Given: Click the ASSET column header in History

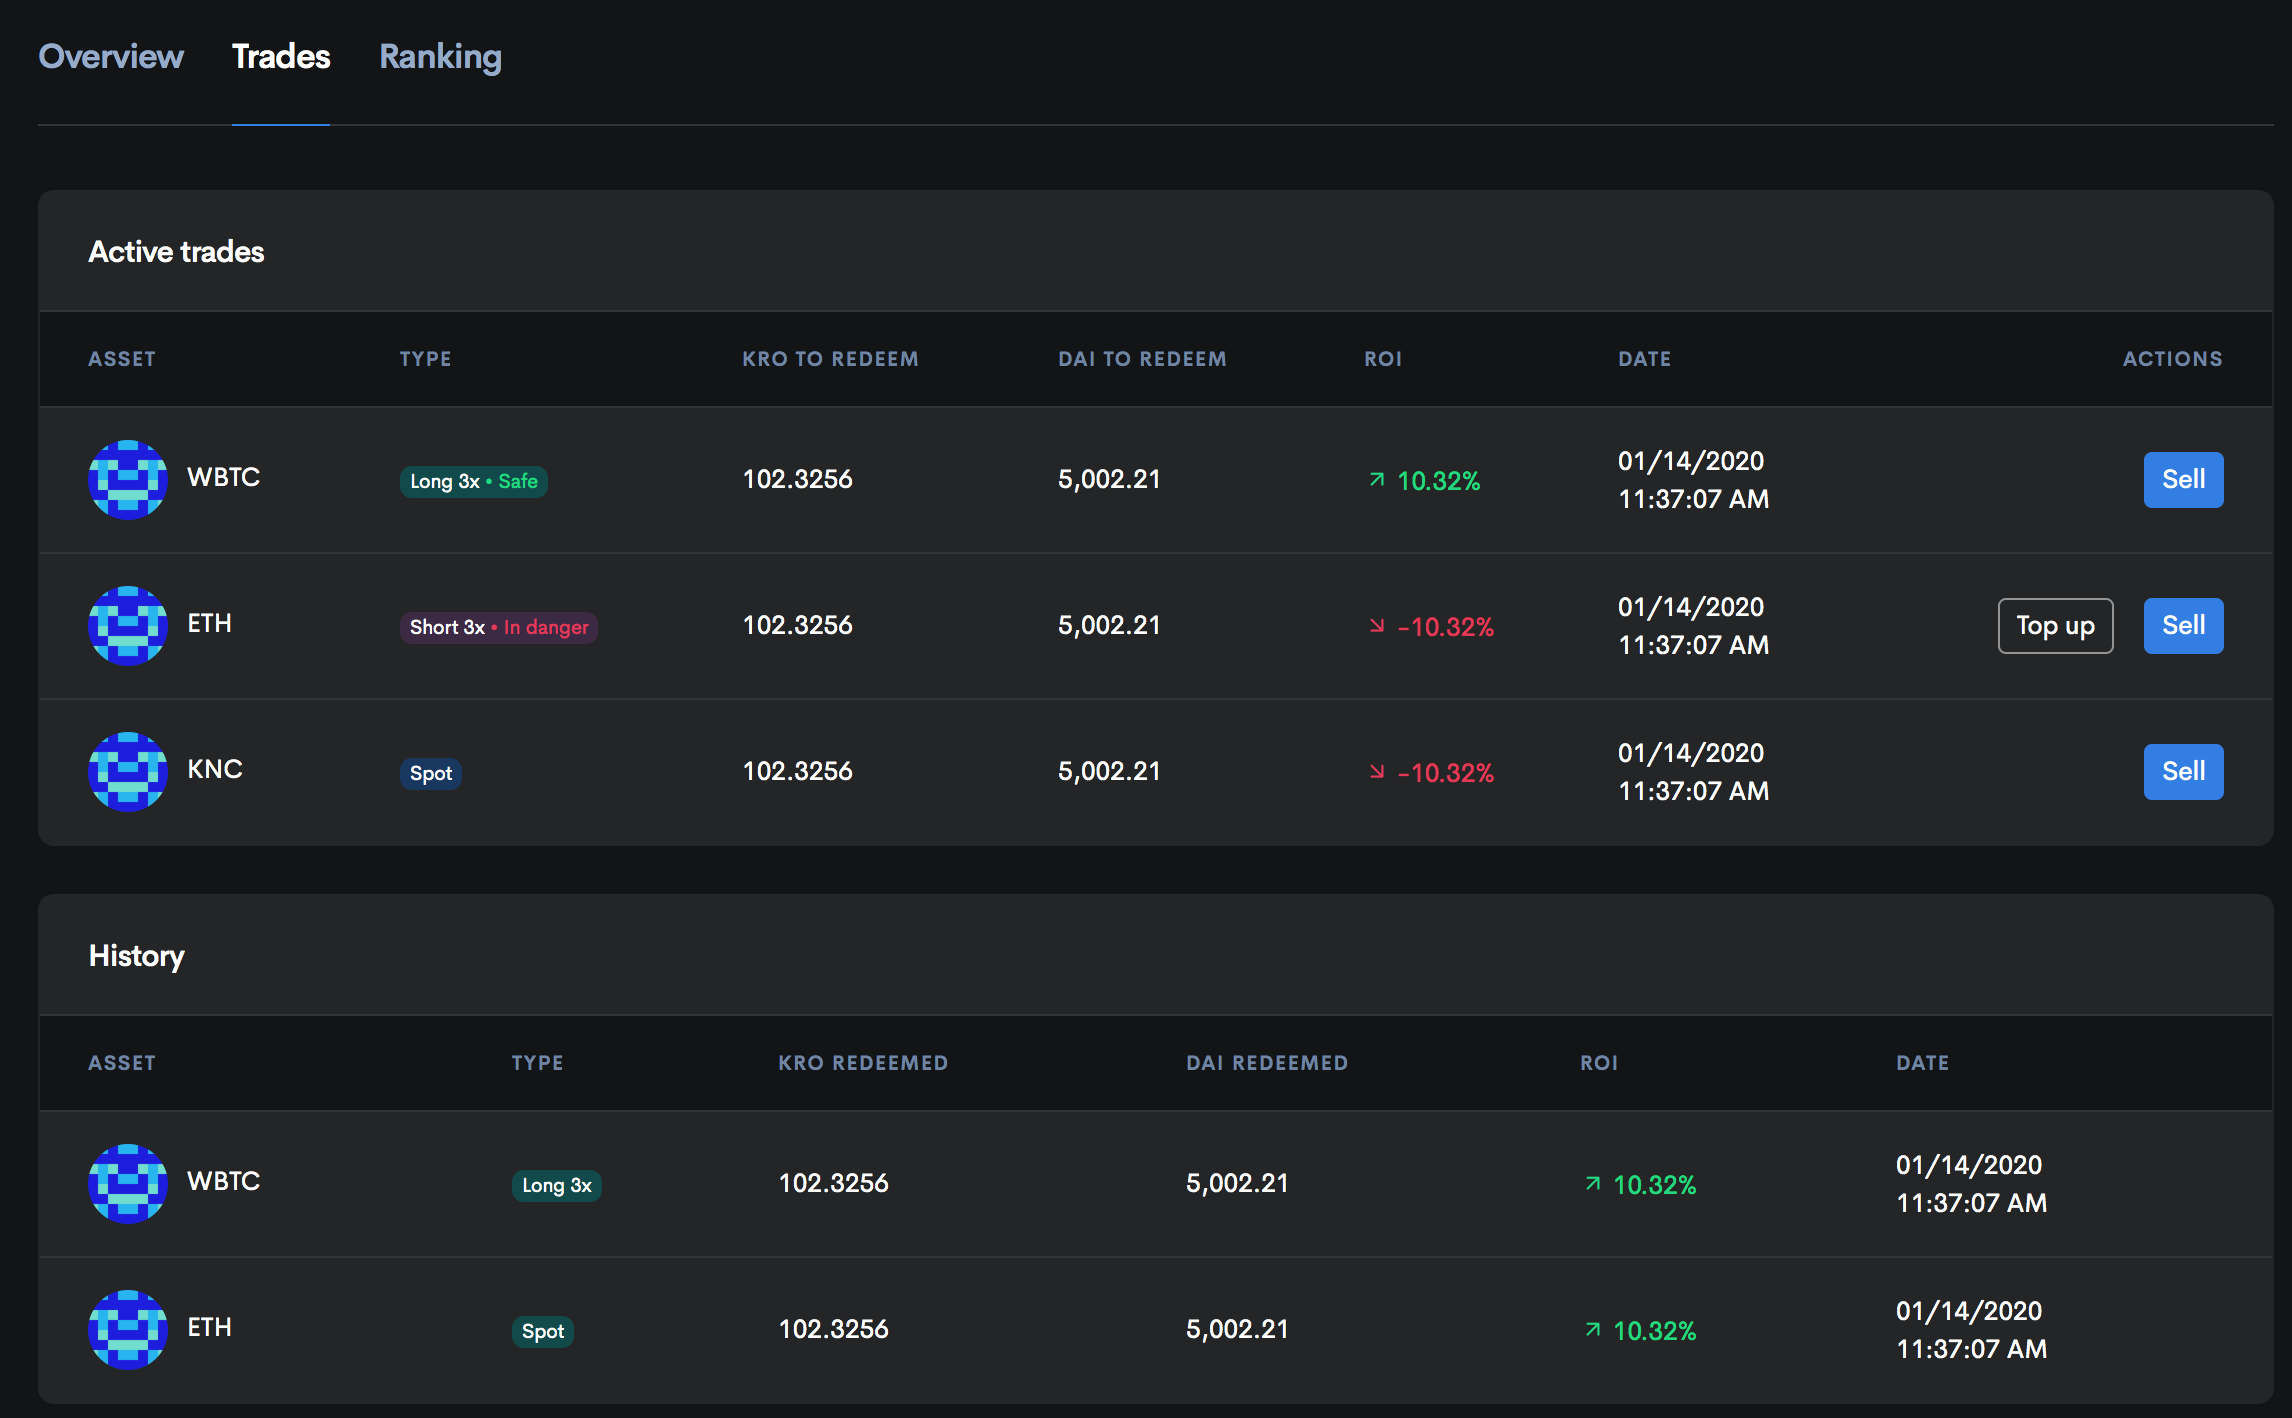Looking at the screenshot, I should pos(122,1063).
